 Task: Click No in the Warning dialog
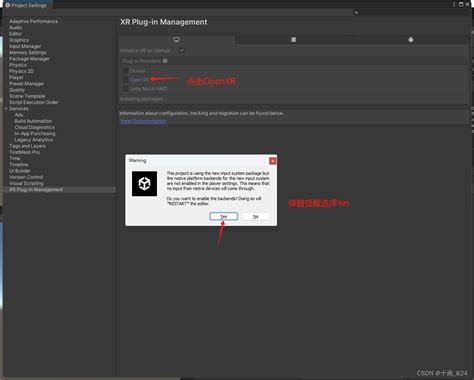point(256,216)
